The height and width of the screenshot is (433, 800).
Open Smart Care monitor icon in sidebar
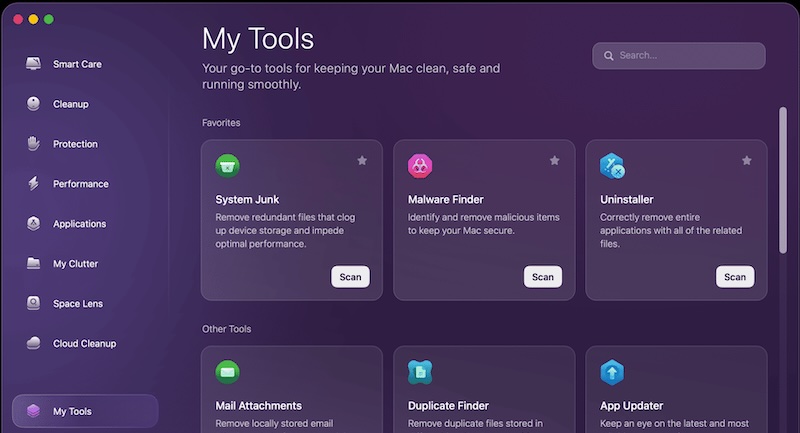pyautogui.click(x=33, y=64)
